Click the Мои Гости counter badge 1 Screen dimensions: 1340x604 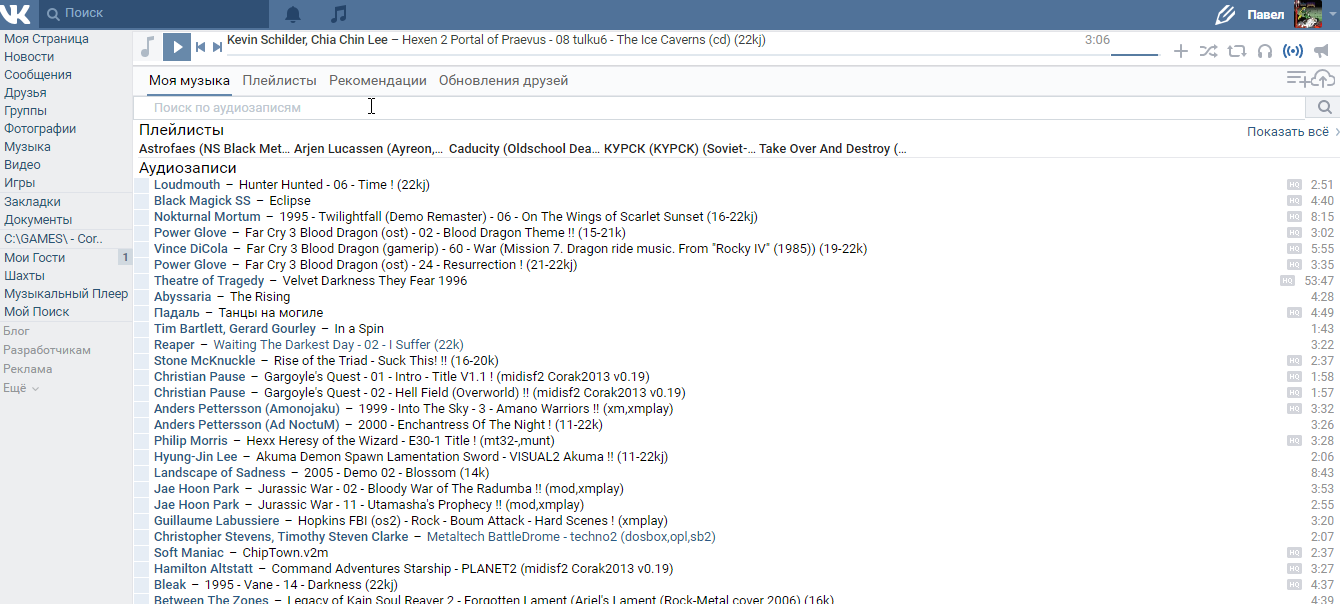(x=125, y=258)
